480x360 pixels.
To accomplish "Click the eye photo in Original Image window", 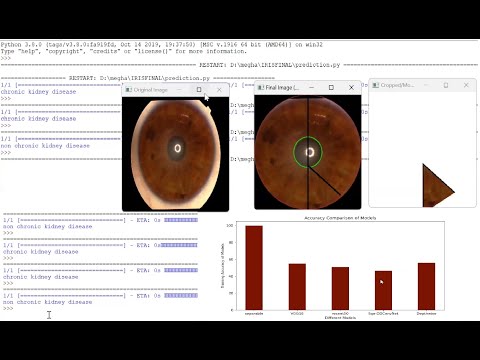I will coord(176,154).
